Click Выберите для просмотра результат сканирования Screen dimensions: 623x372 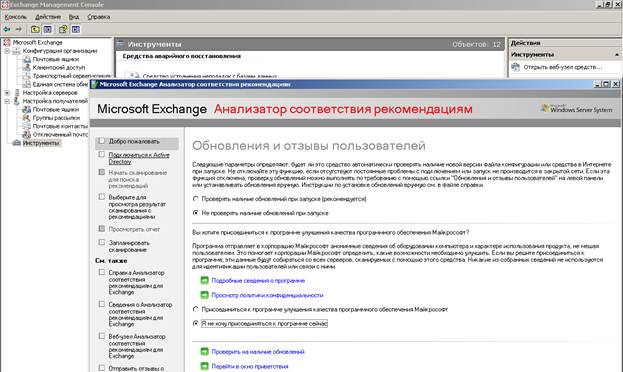[x=137, y=207]
